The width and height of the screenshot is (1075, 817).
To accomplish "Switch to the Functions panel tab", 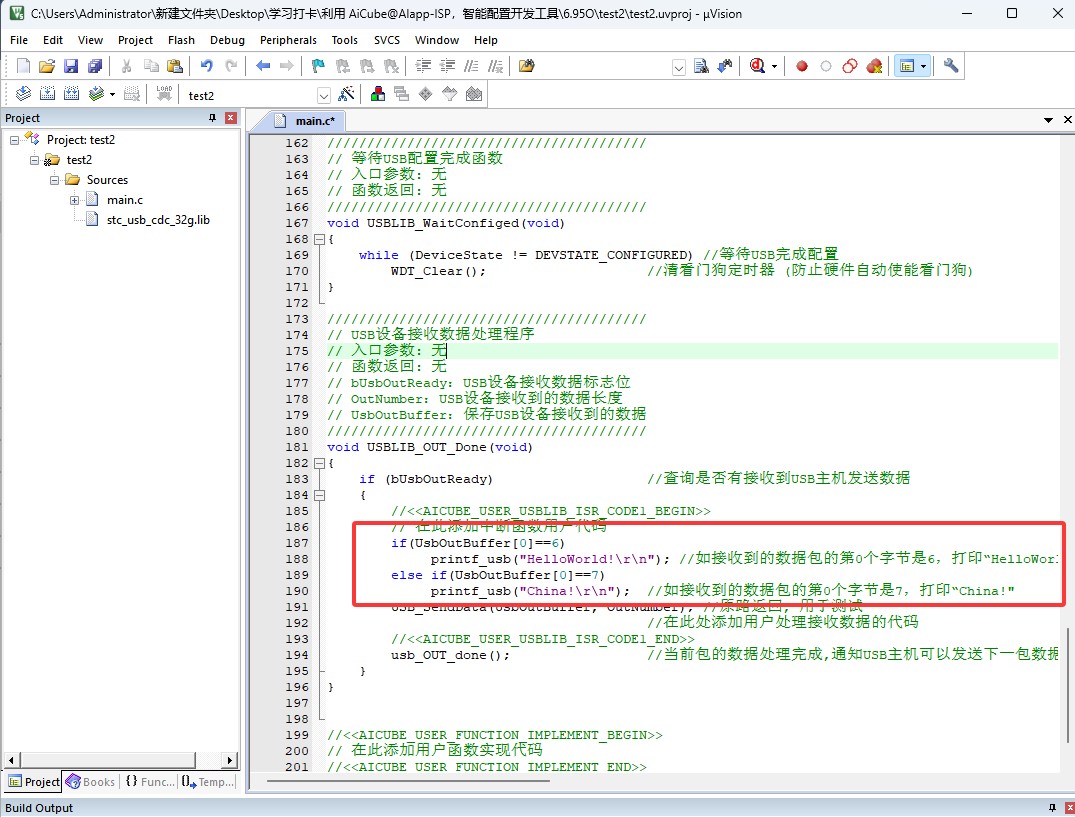I will click(x=149, y=781).
